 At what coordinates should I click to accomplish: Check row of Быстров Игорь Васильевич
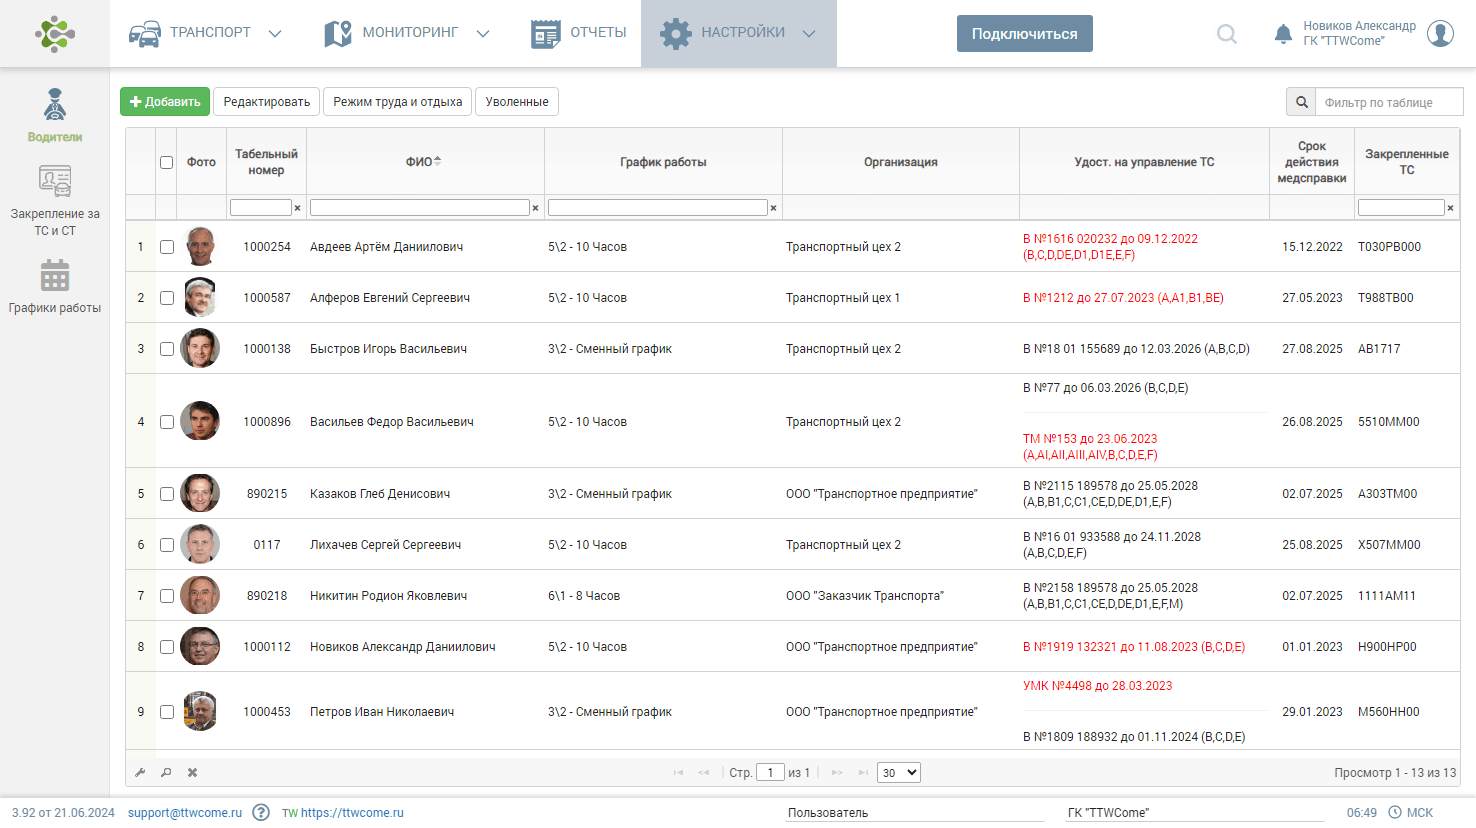167,349
